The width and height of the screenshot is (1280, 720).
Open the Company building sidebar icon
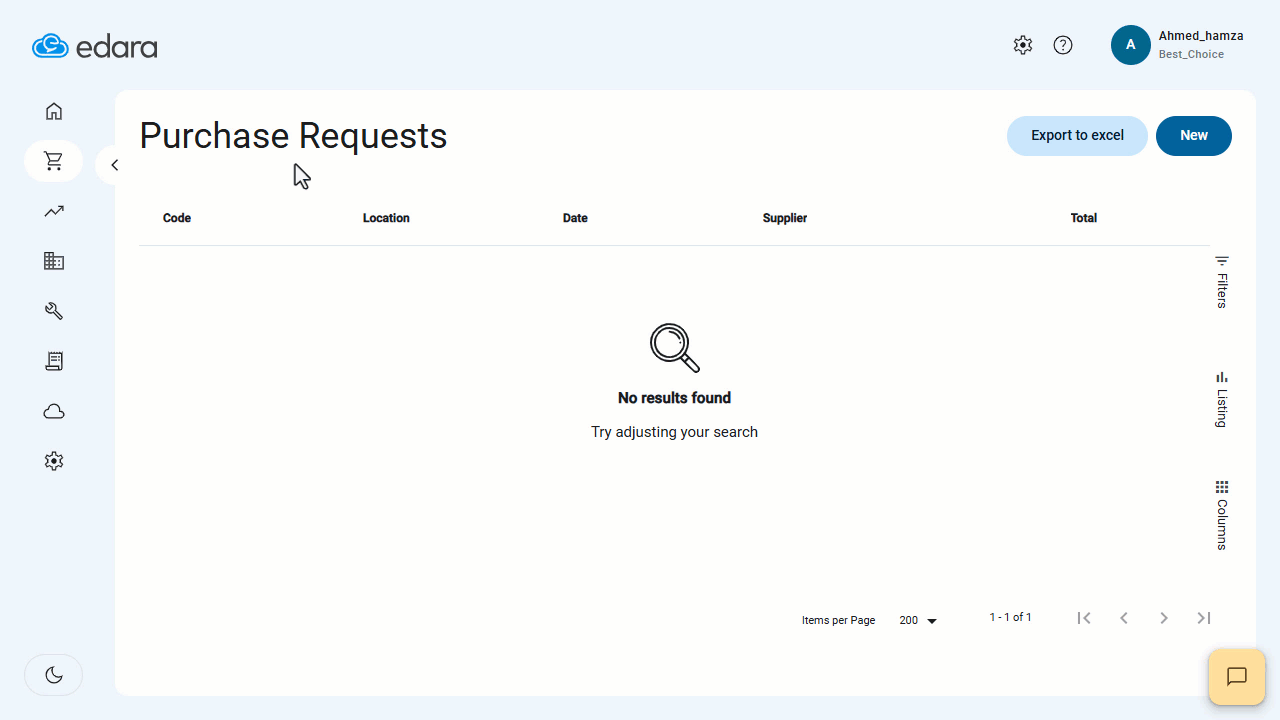tap(54, 261)
